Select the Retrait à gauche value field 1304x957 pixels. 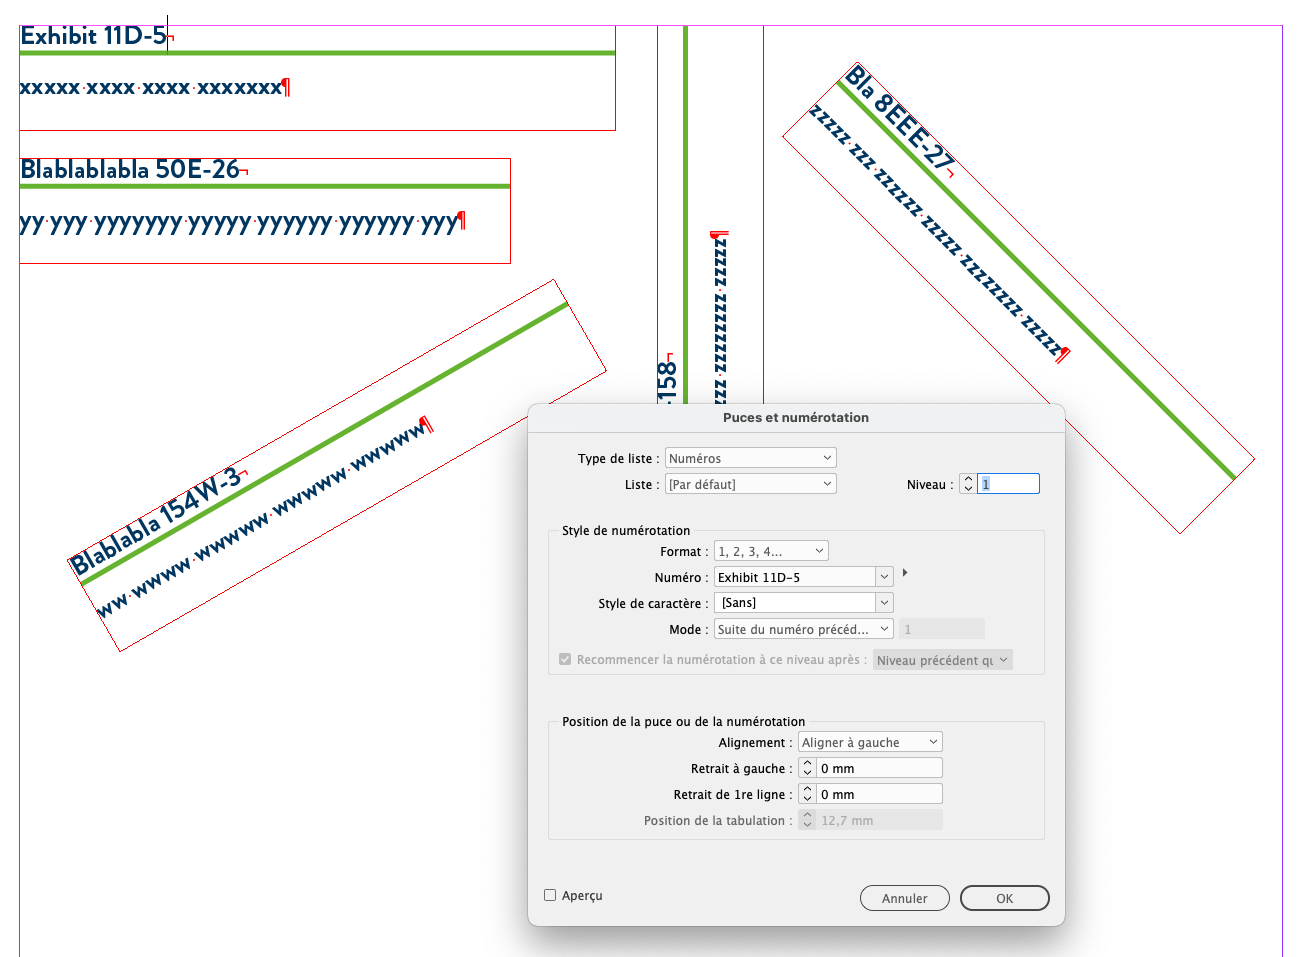click(880, 767)
